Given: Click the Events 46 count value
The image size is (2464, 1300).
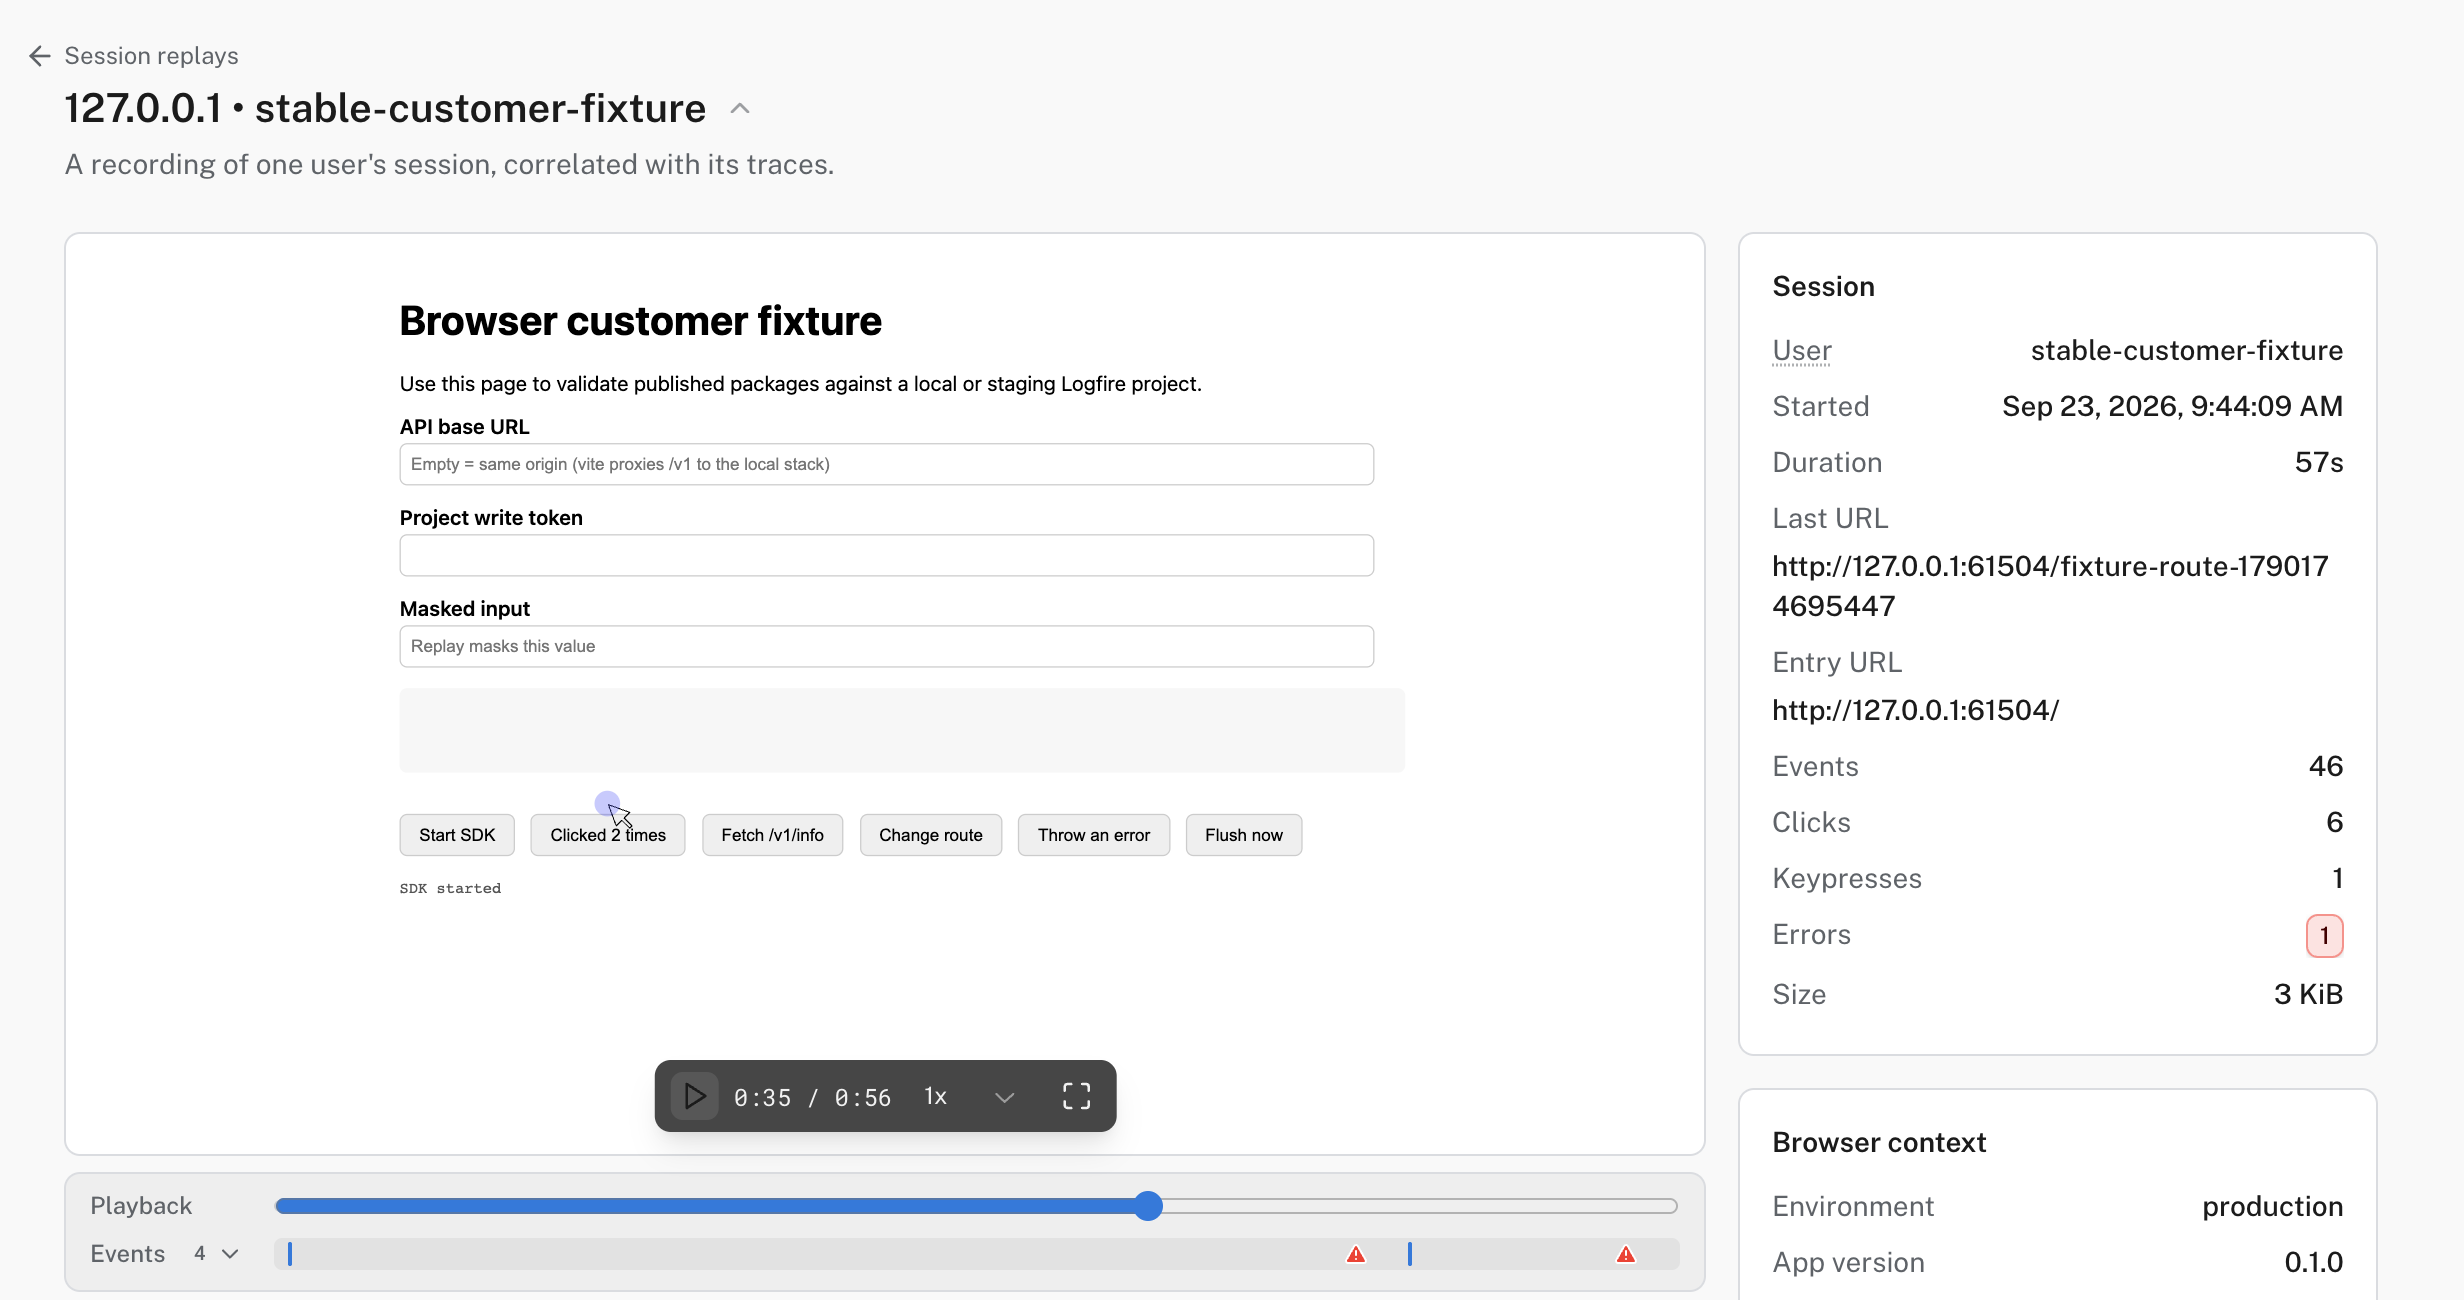Looking at the screenshot, I should (x=2326, y=766).
